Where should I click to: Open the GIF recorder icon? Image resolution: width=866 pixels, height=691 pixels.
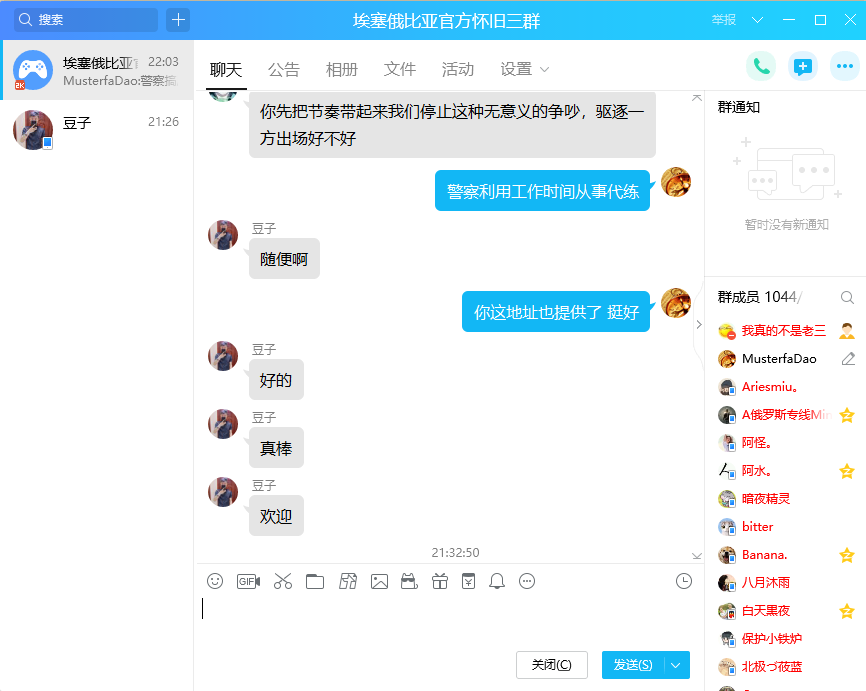249,581
